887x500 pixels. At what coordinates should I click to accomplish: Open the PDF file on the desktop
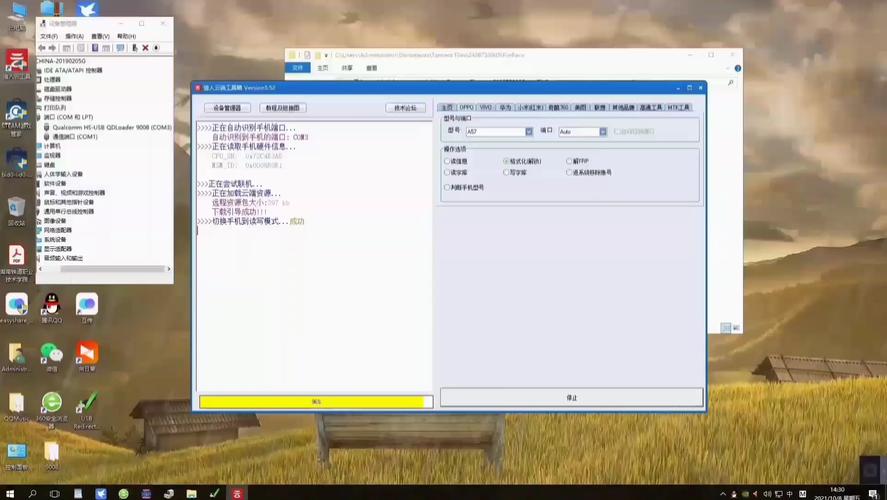16,257
